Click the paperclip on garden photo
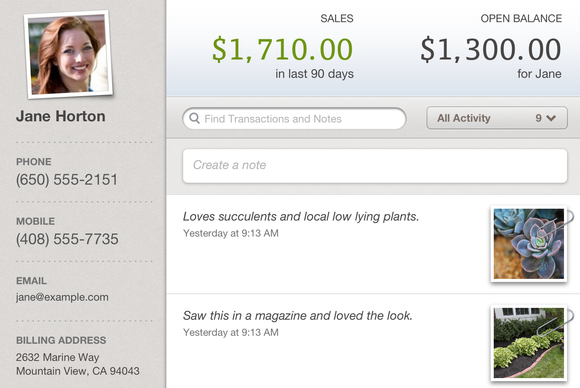Image resolution: width=580 pixels, height=388 pixels. 556,323
